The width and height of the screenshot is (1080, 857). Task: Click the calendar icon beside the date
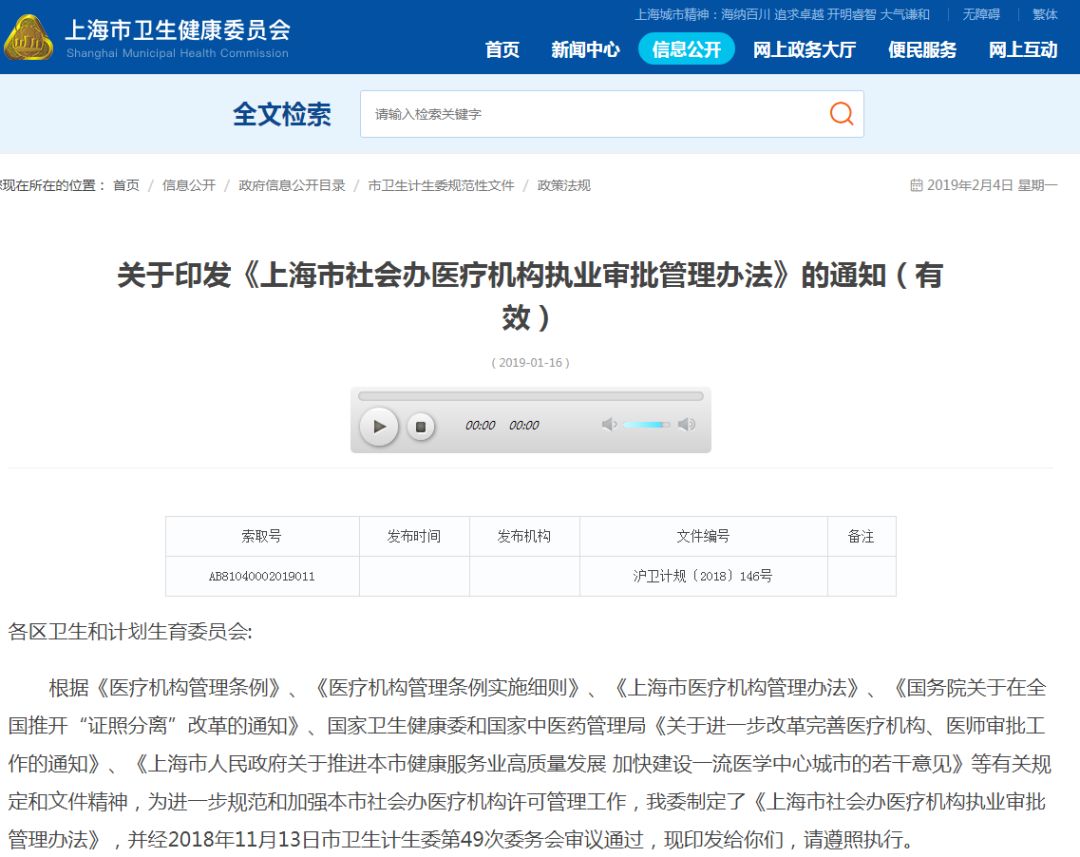[916, 185]
